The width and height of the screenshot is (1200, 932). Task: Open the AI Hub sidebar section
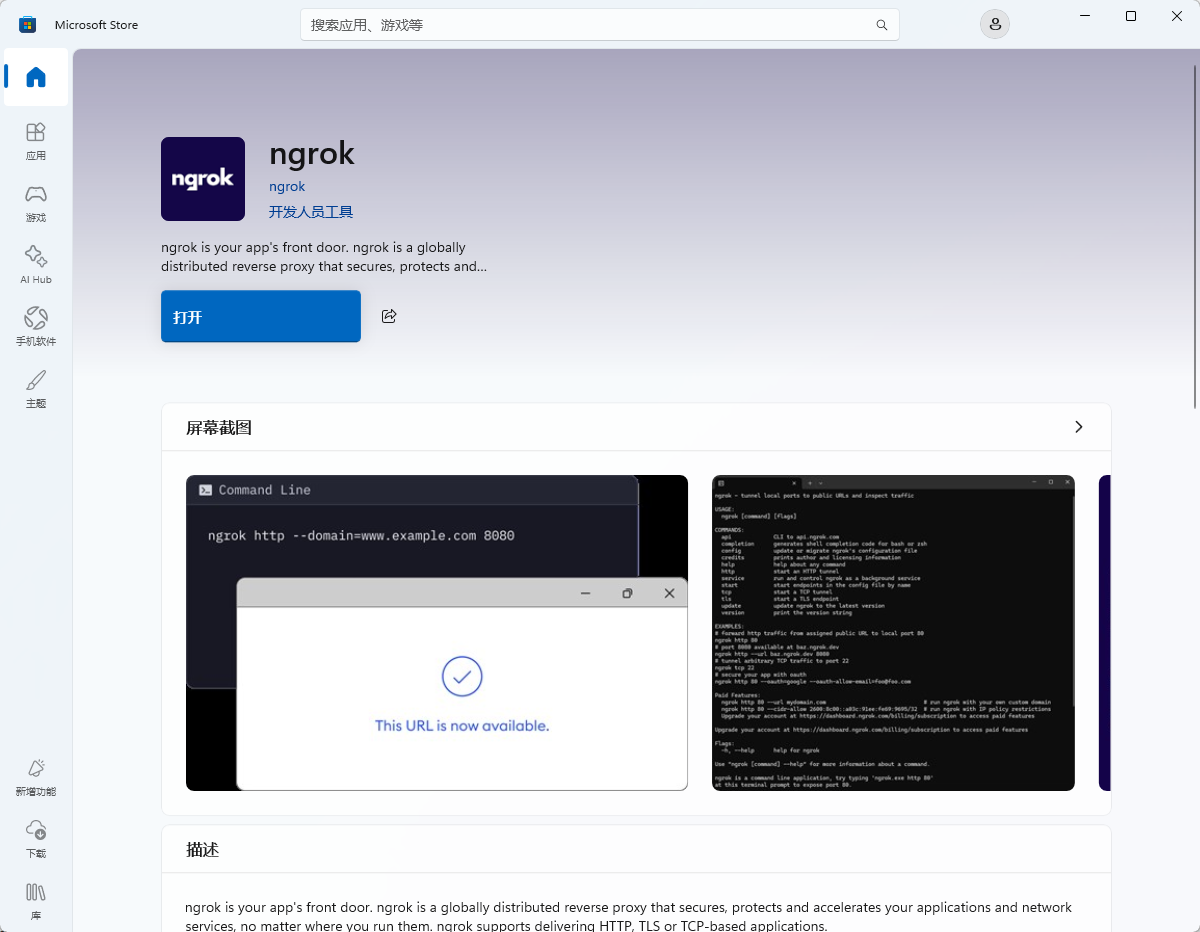[36, 265]
